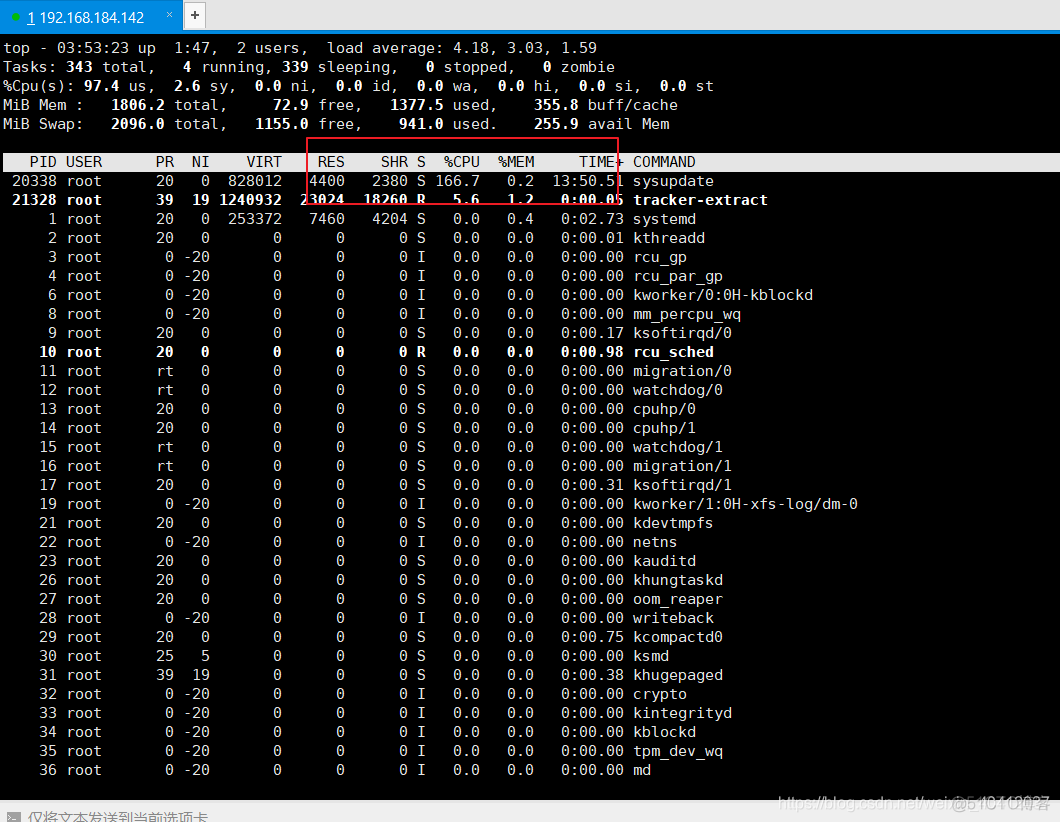Click the %CPU column header
The image size is (1060, 822).
(x=462, y=162)
